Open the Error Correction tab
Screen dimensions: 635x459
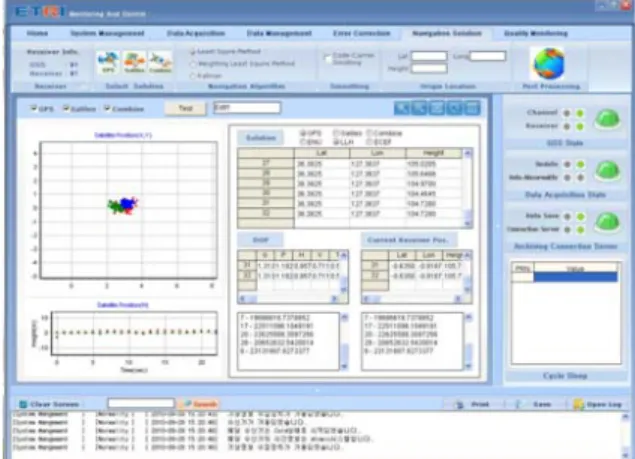coord(362,33)
